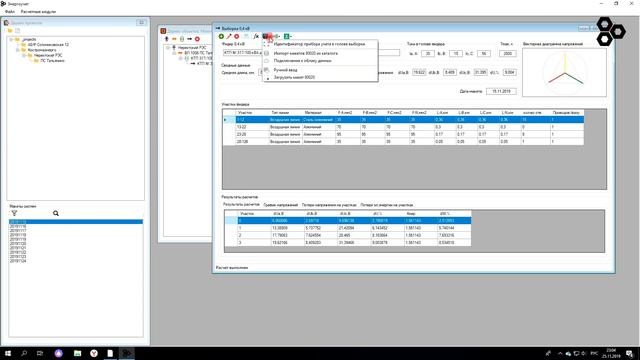Click Ic, A current input field
The width and height of the screenshot is (640, 360).
point(484,53)
